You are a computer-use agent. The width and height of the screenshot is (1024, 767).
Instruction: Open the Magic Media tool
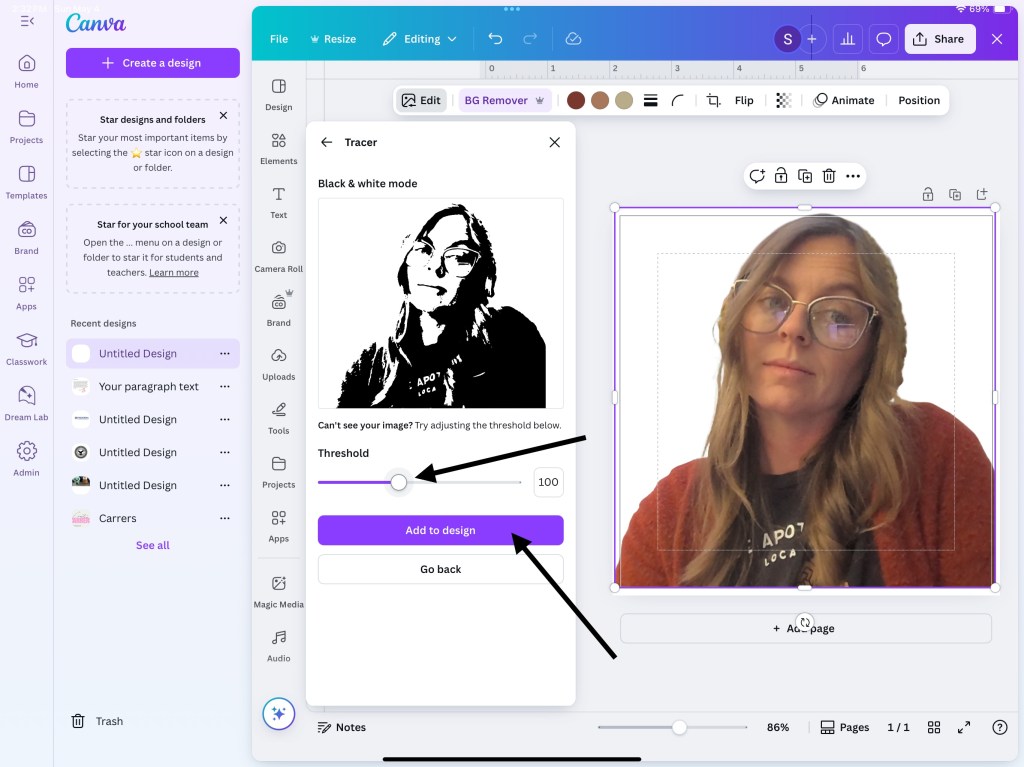click(x=278, y=591)
